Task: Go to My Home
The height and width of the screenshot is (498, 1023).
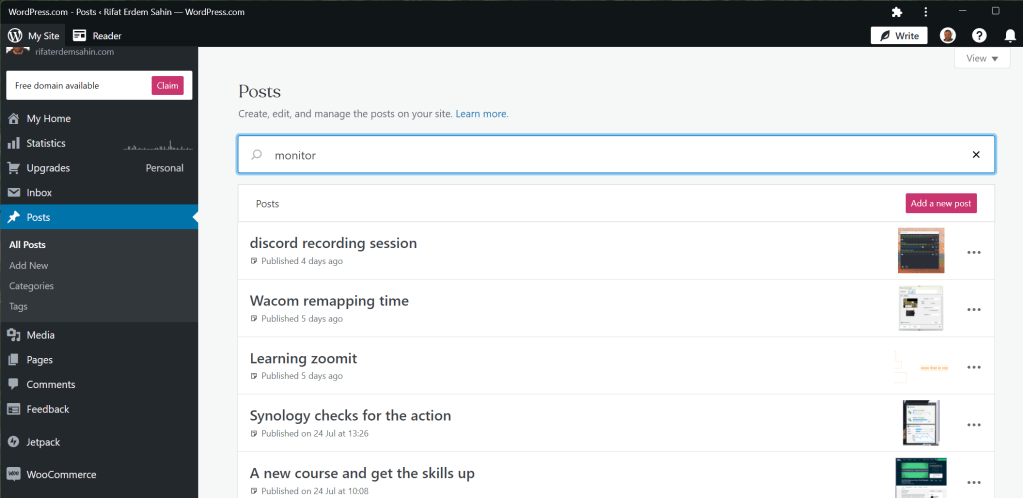Action: click(99, 119)
